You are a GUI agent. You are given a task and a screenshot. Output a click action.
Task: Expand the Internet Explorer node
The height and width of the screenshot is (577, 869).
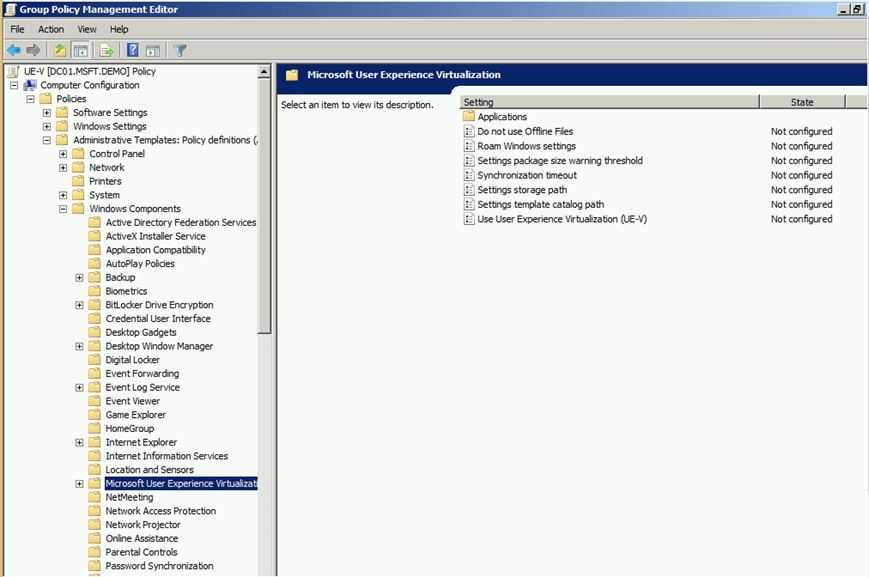[x=79, y=442]
